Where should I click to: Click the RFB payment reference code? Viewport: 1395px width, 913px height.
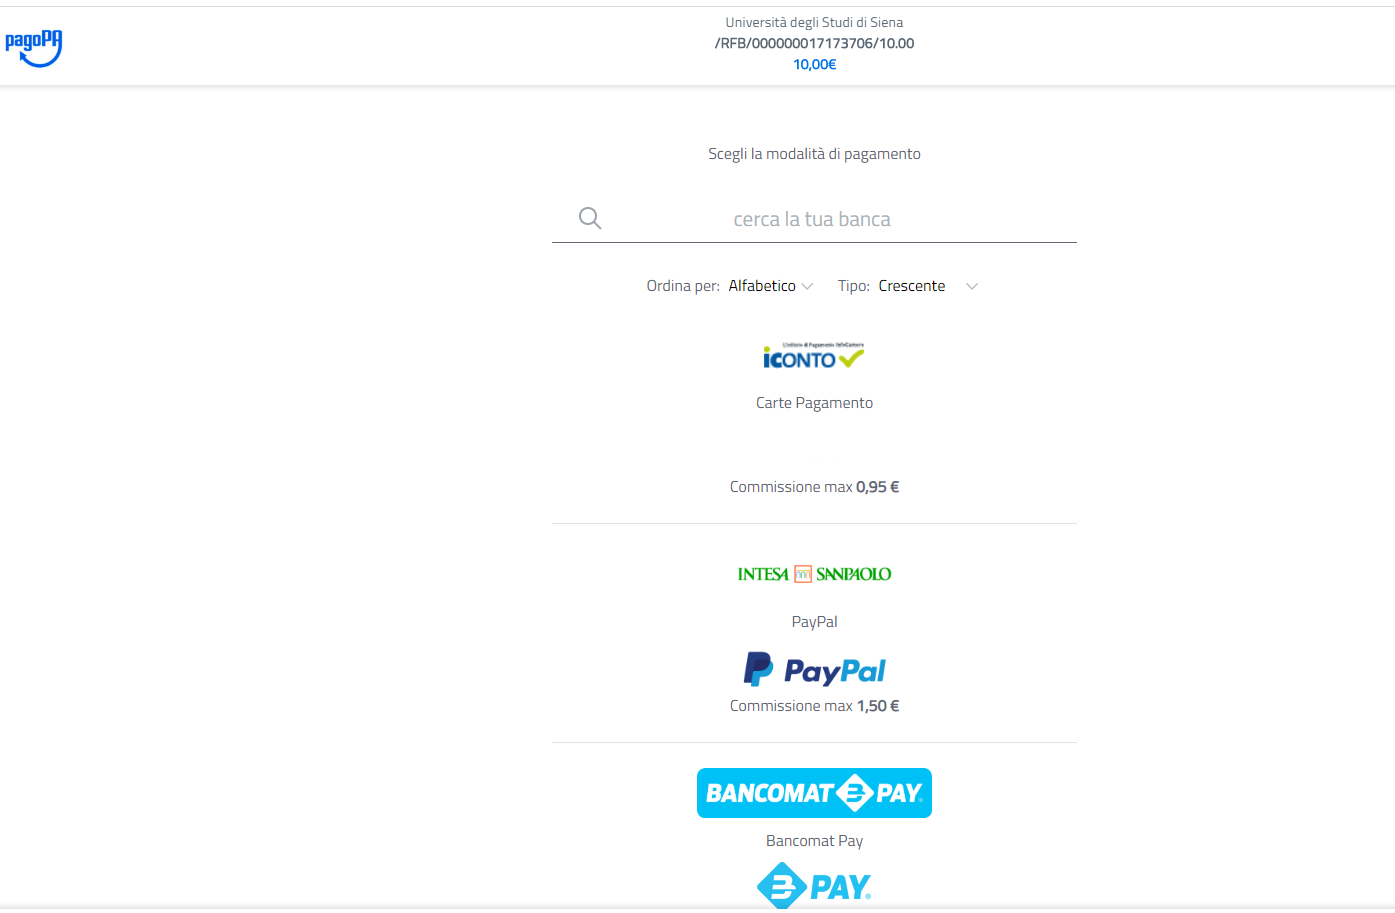pyautogui.click(x=814, y=43)
